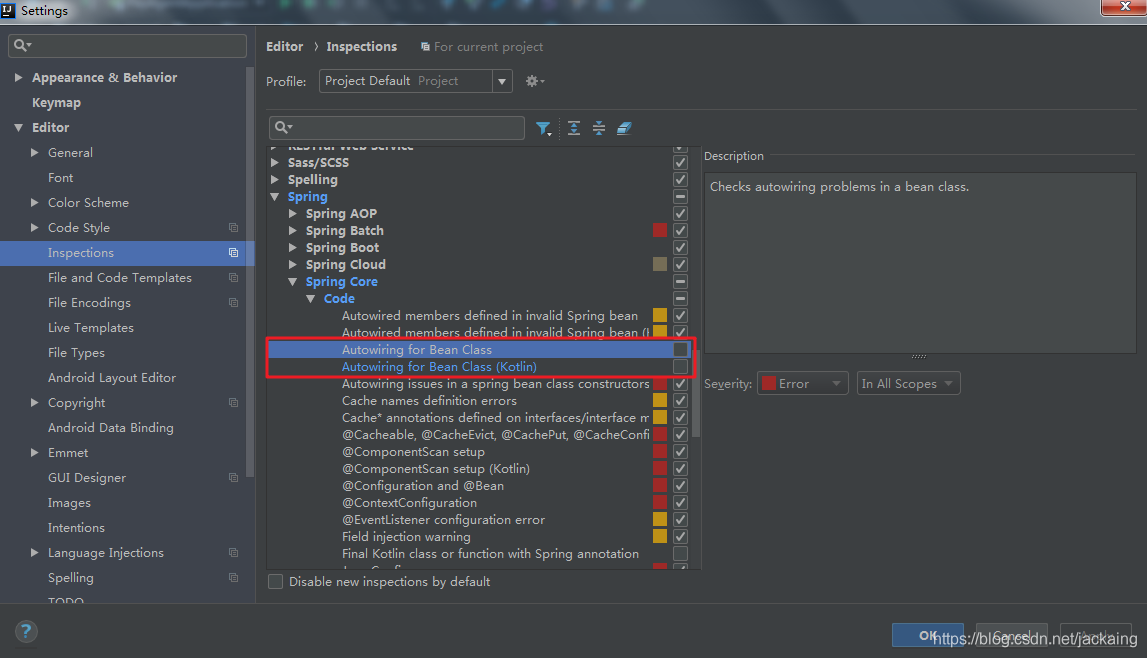Enable Final Kotlin class Spring annotation checkbox

680,554
